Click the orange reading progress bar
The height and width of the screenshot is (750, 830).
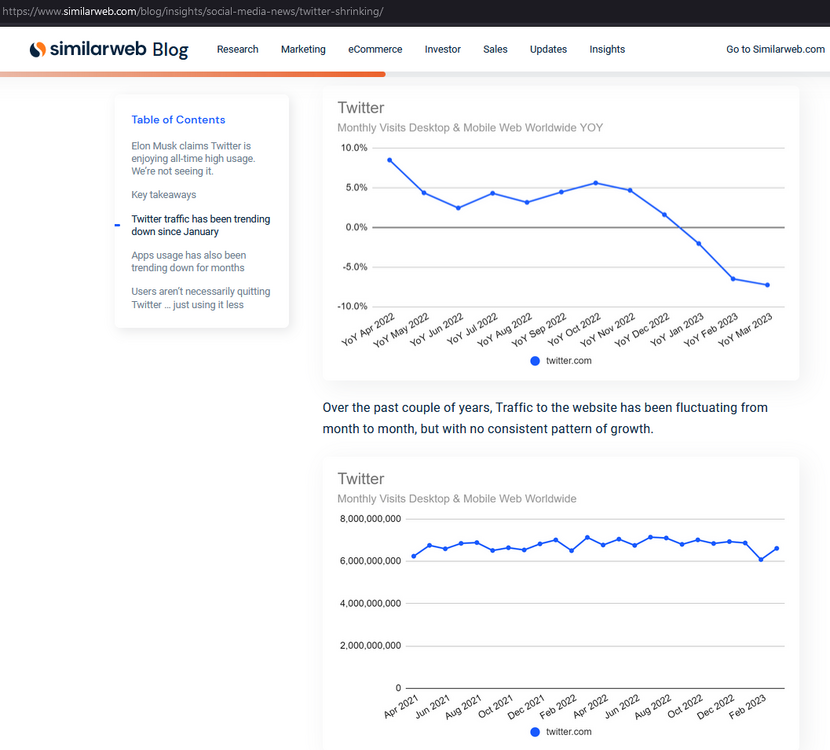pyautogui.click(x=192, y=74)
